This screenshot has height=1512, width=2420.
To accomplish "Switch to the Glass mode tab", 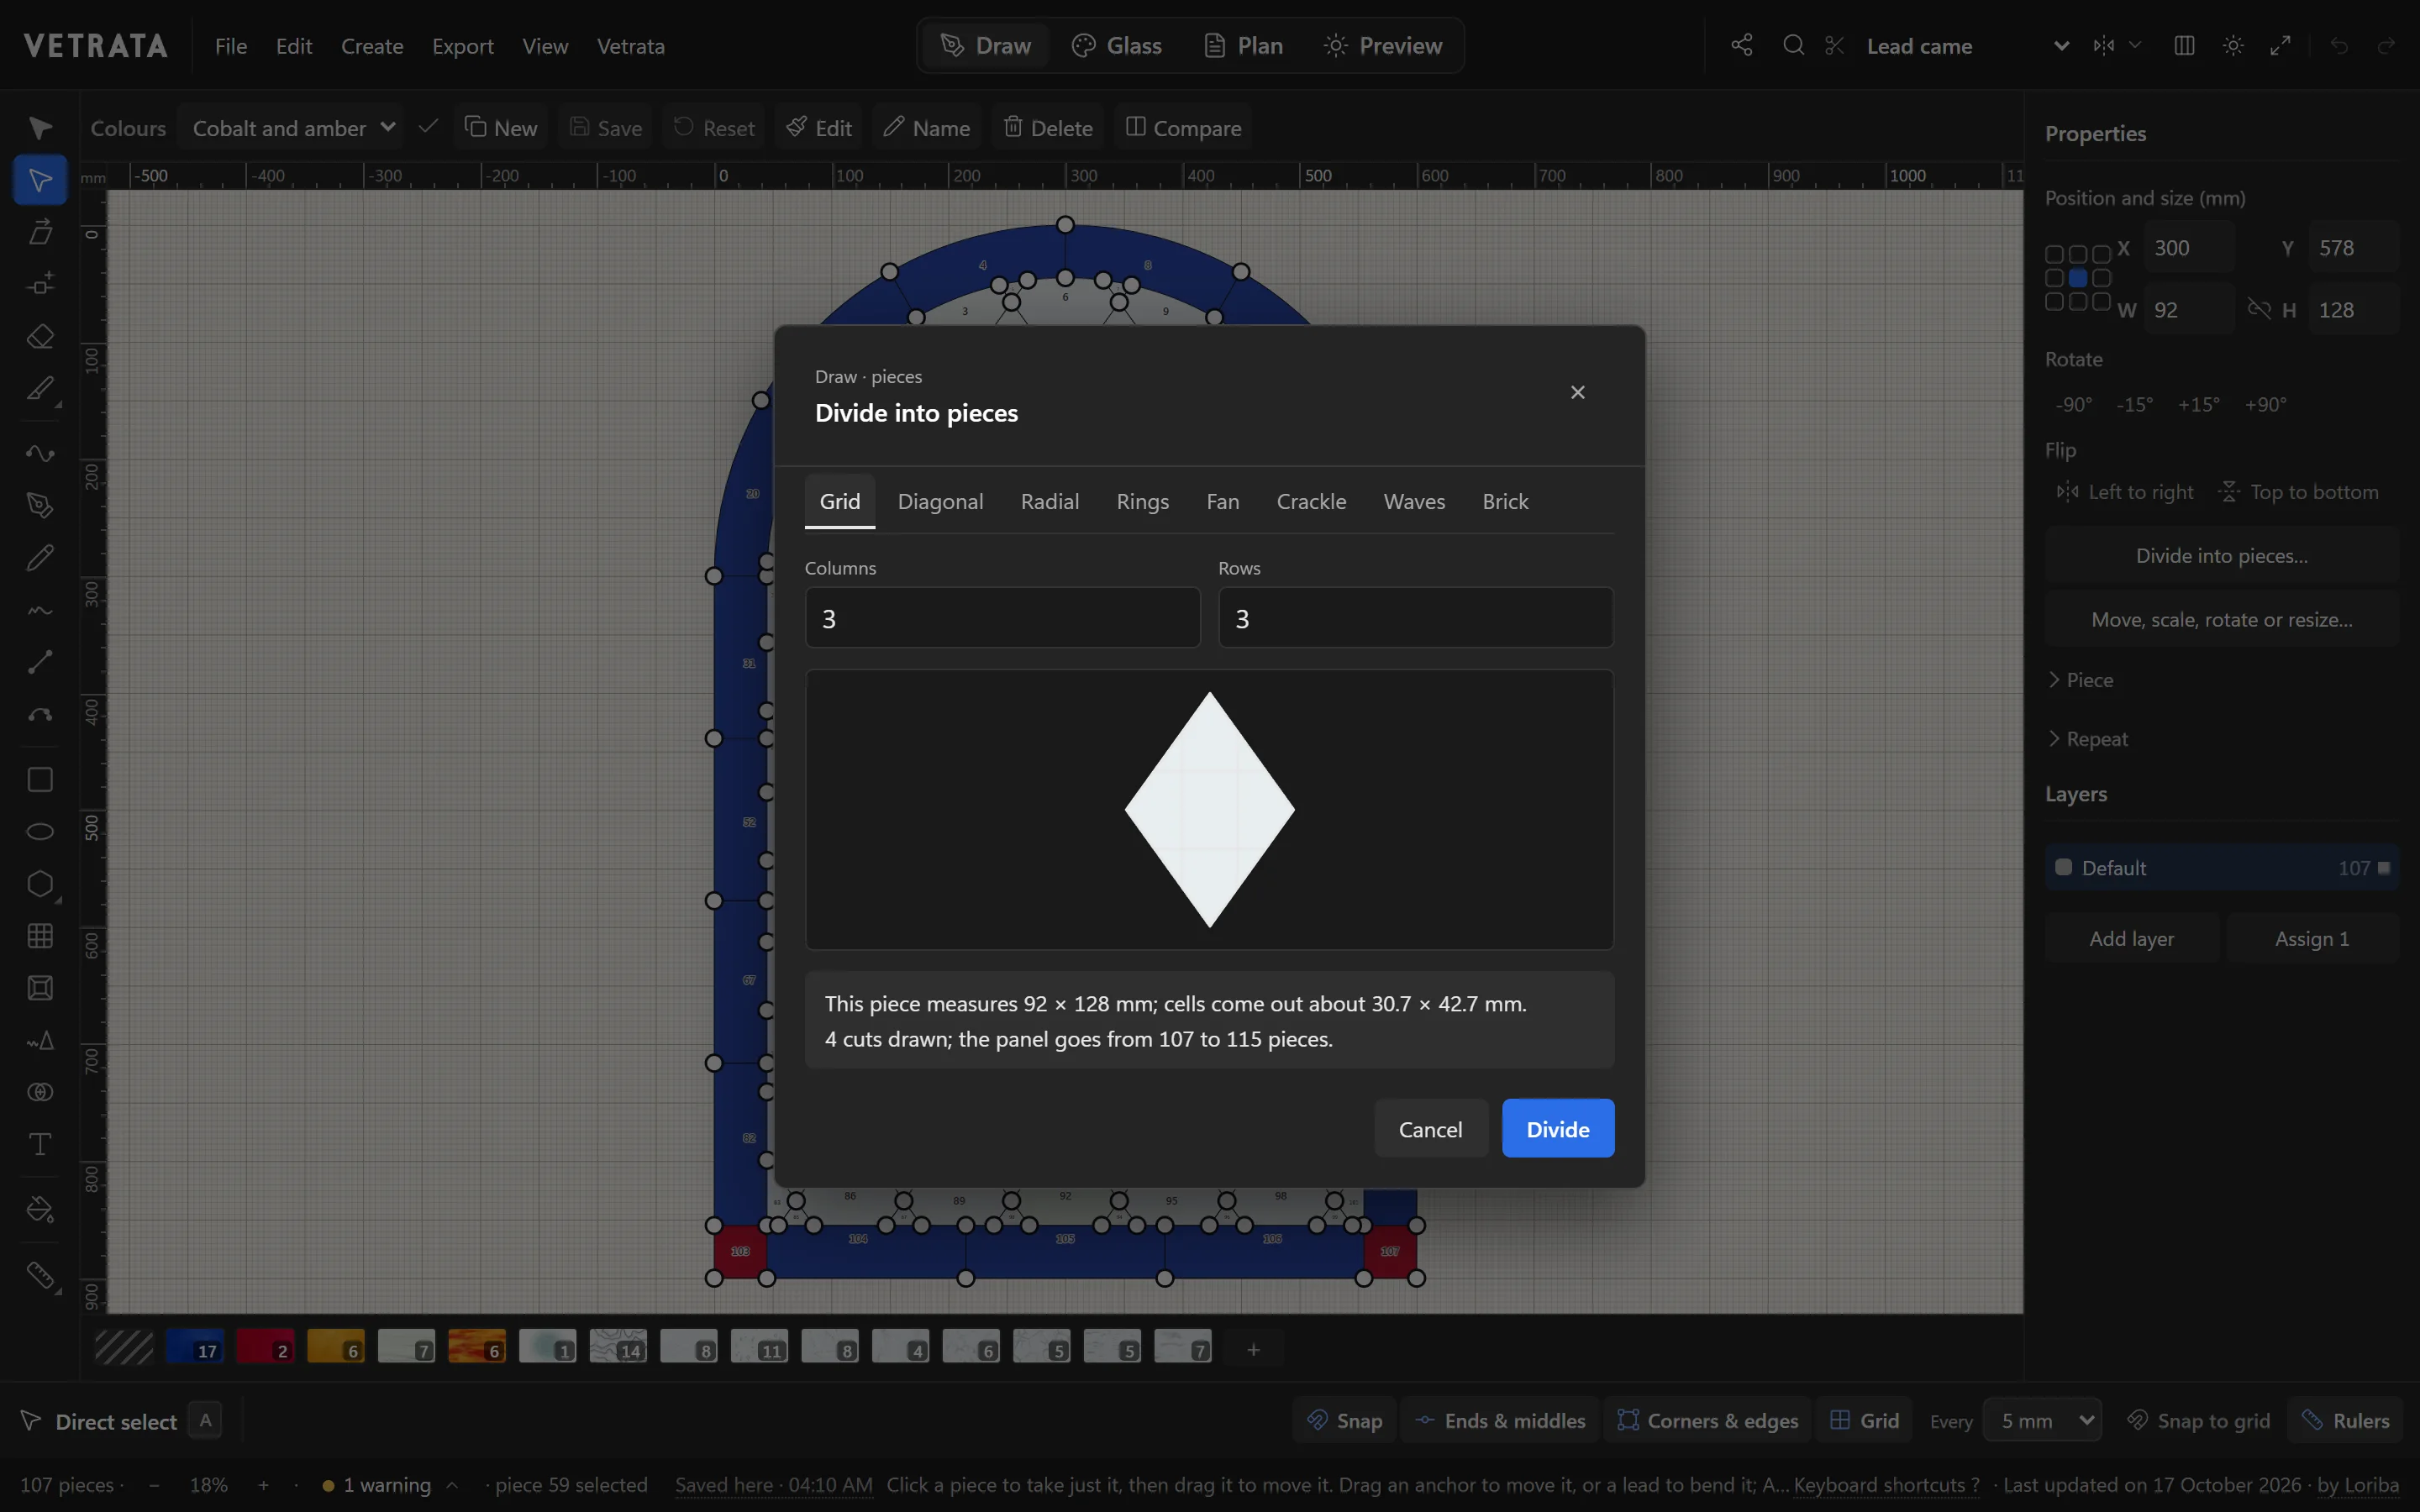I will pyautogui.click(x=1117, y=46).
